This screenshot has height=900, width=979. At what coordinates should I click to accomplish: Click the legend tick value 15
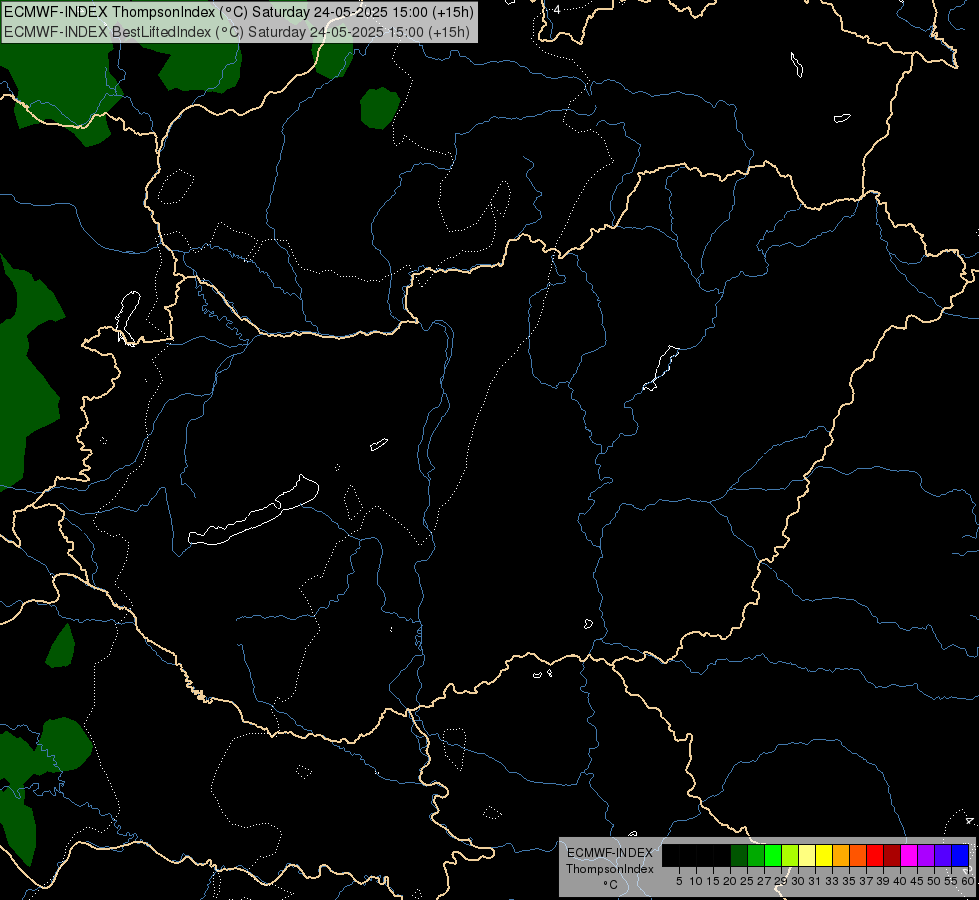(713, 881)
